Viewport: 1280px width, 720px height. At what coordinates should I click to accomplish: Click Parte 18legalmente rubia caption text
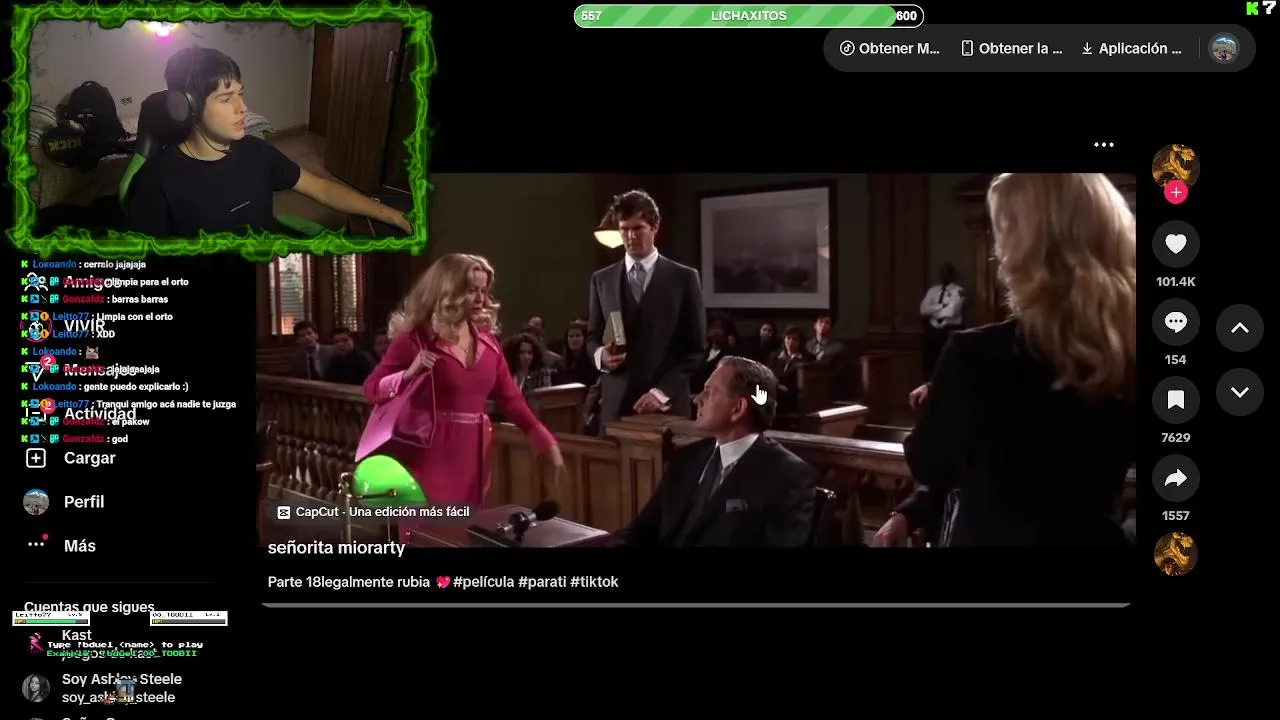[x=349, y=582]
